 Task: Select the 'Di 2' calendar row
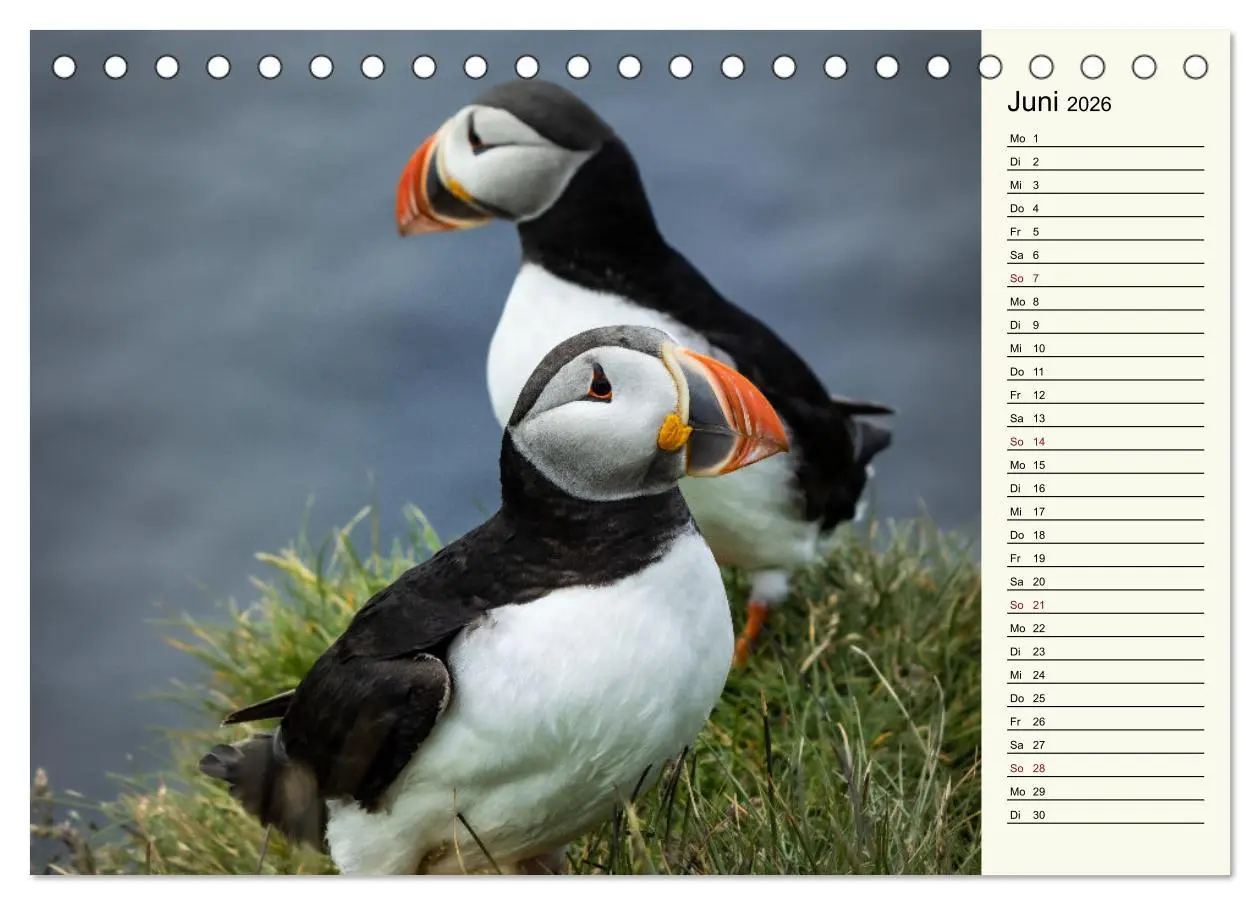pyautogui.click(x=1105, y=162)
